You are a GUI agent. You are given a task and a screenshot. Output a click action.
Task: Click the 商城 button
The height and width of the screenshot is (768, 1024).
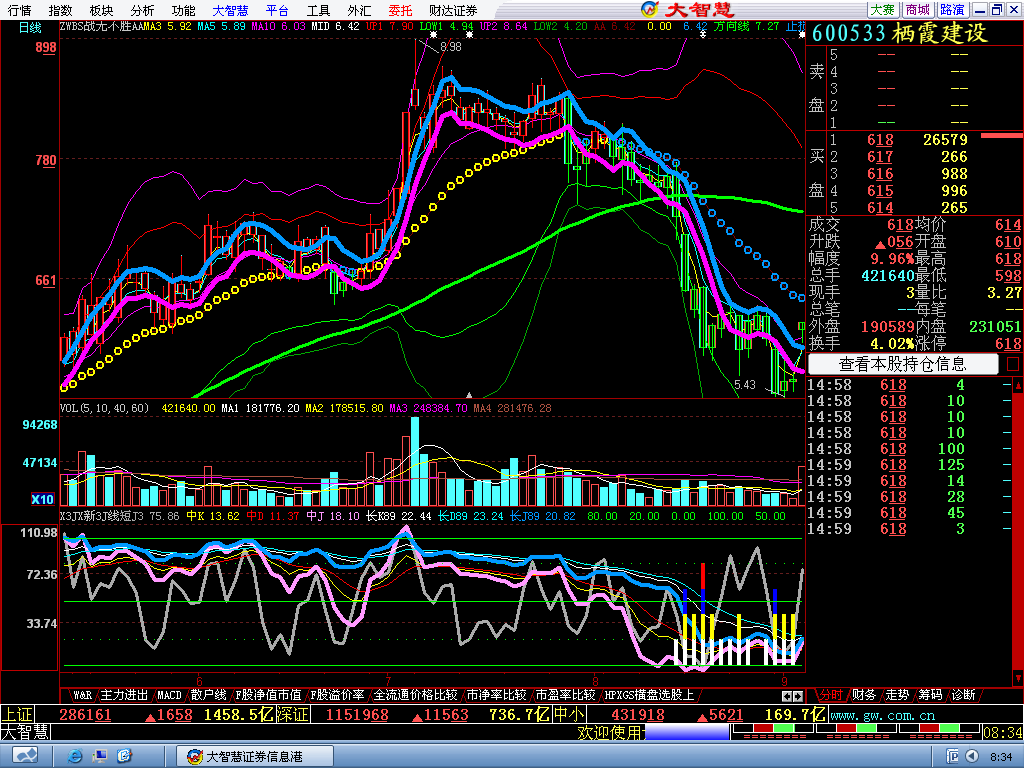pos(918,10)
